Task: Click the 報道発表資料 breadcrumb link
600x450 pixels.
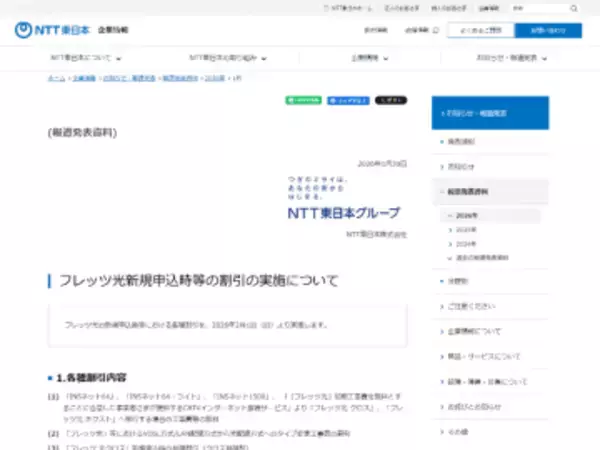Action: 180,78
